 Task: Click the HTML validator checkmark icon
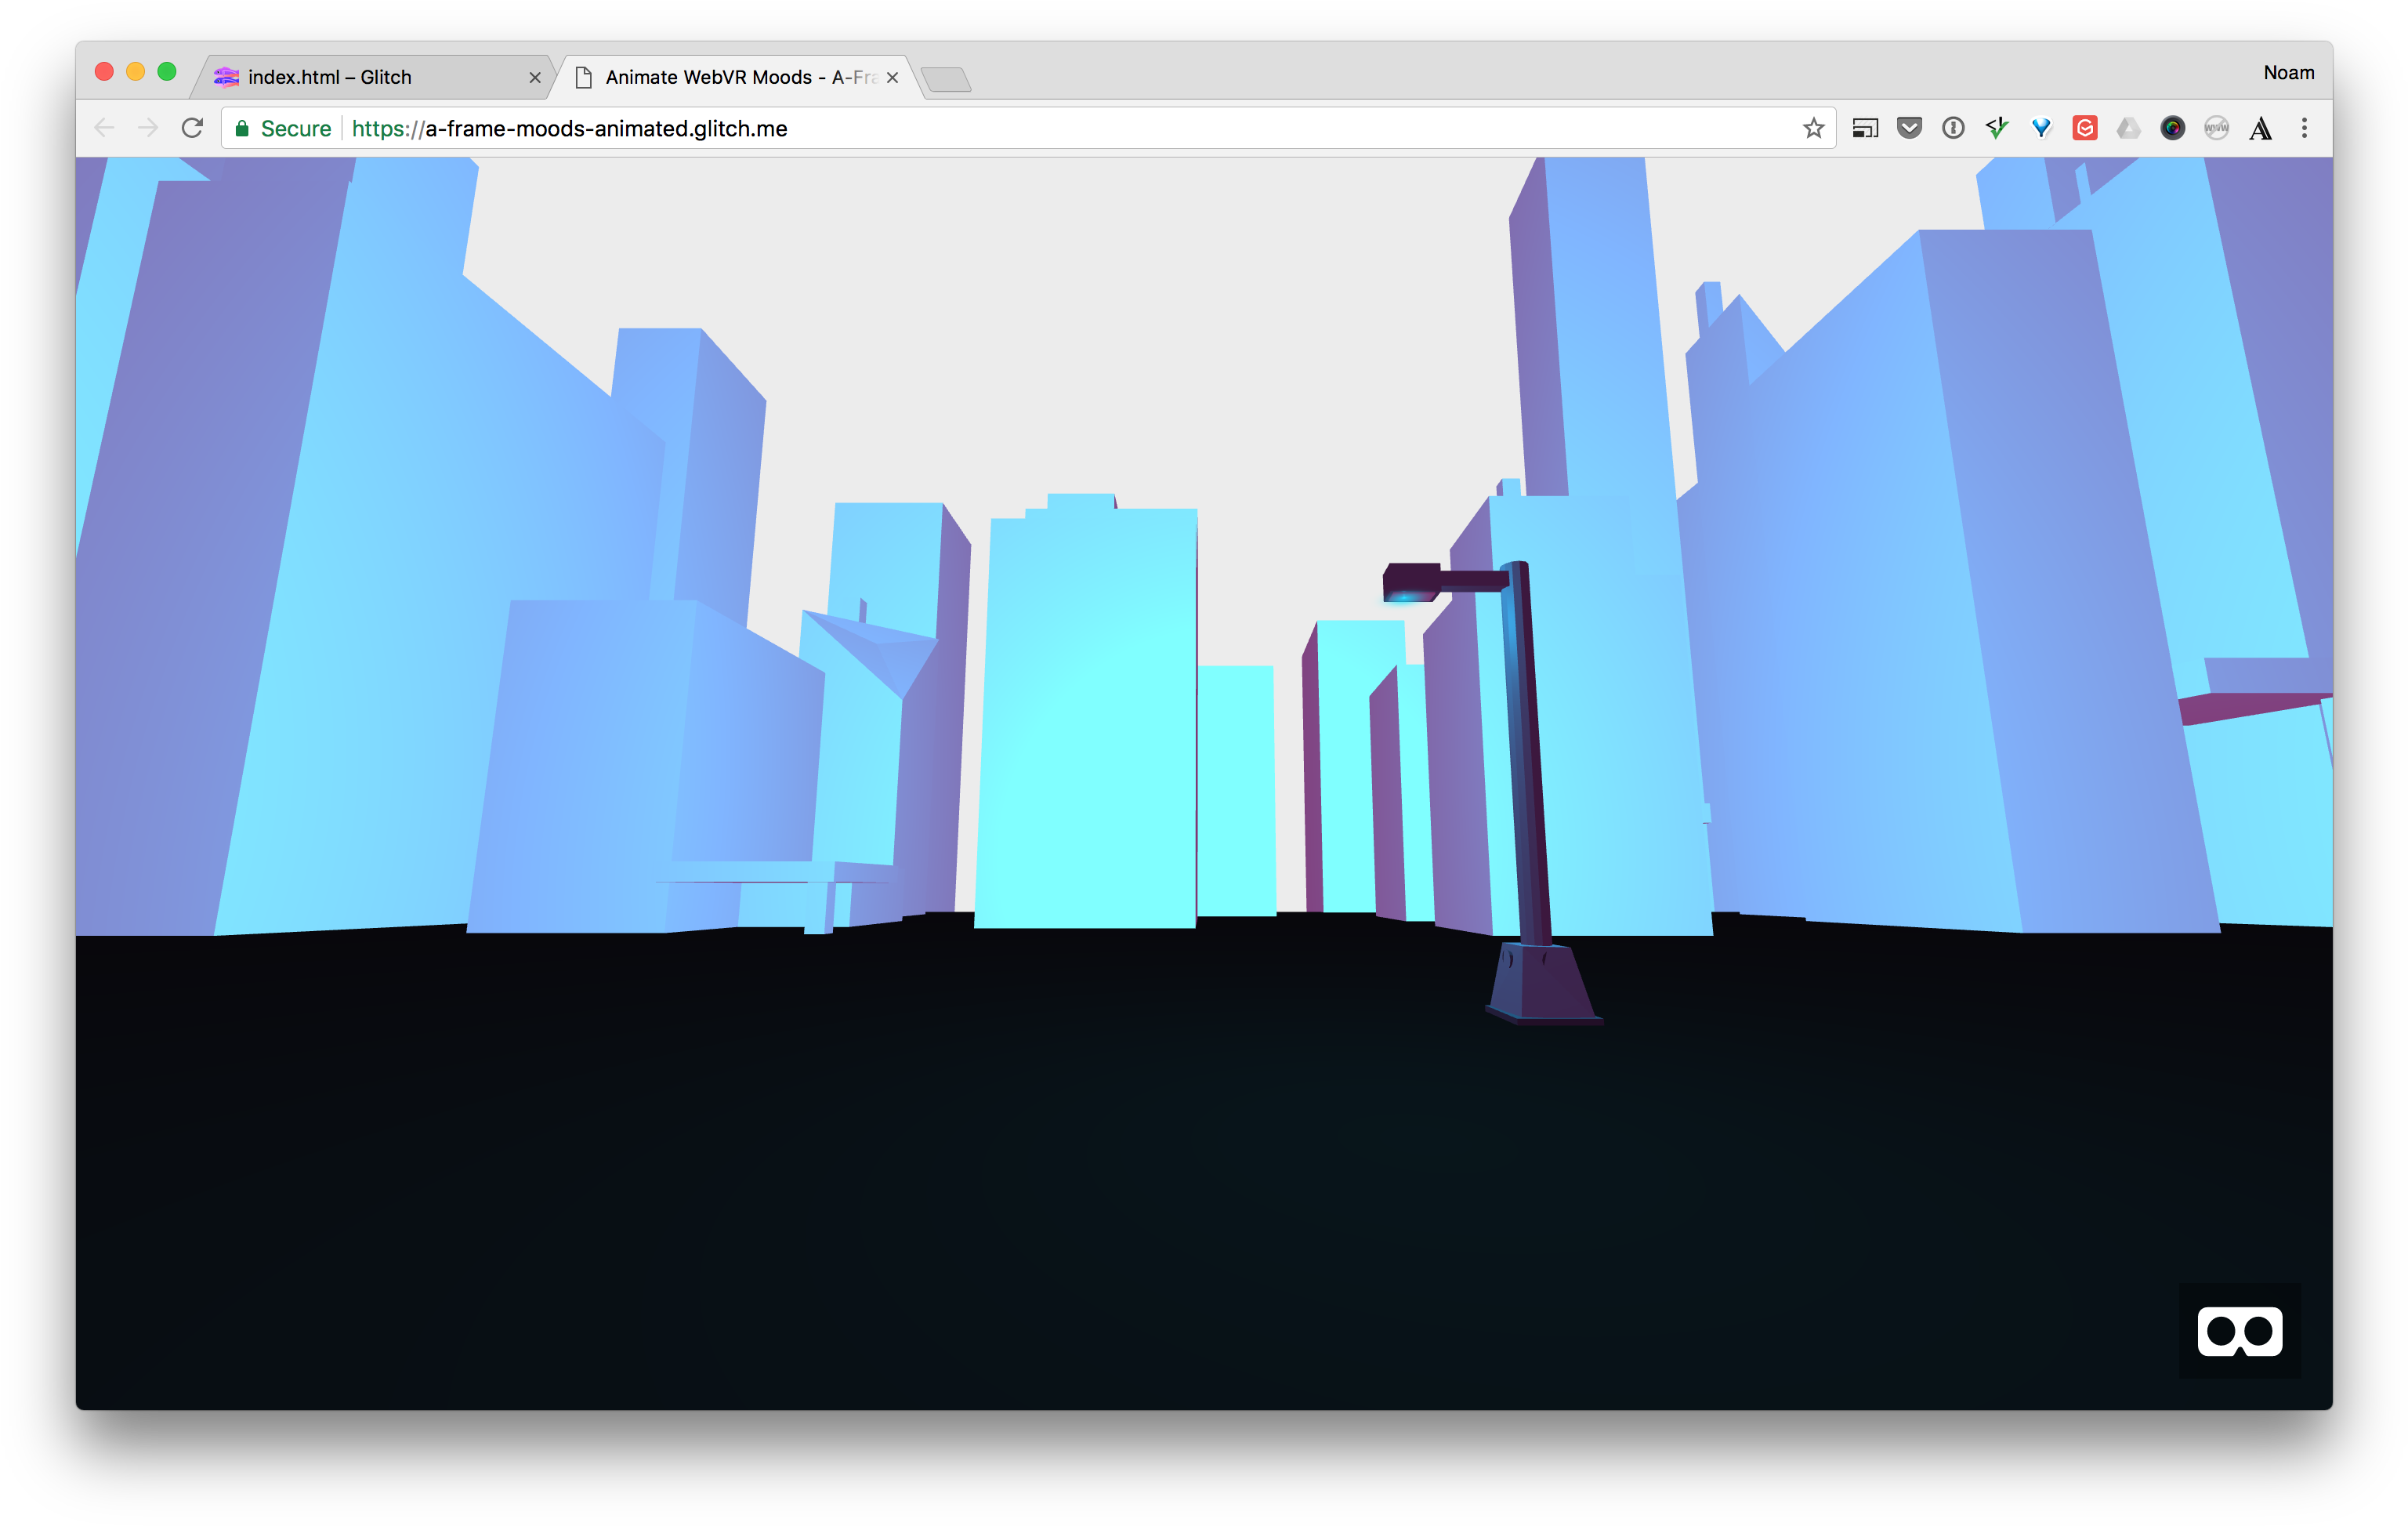coord(1997,127)
